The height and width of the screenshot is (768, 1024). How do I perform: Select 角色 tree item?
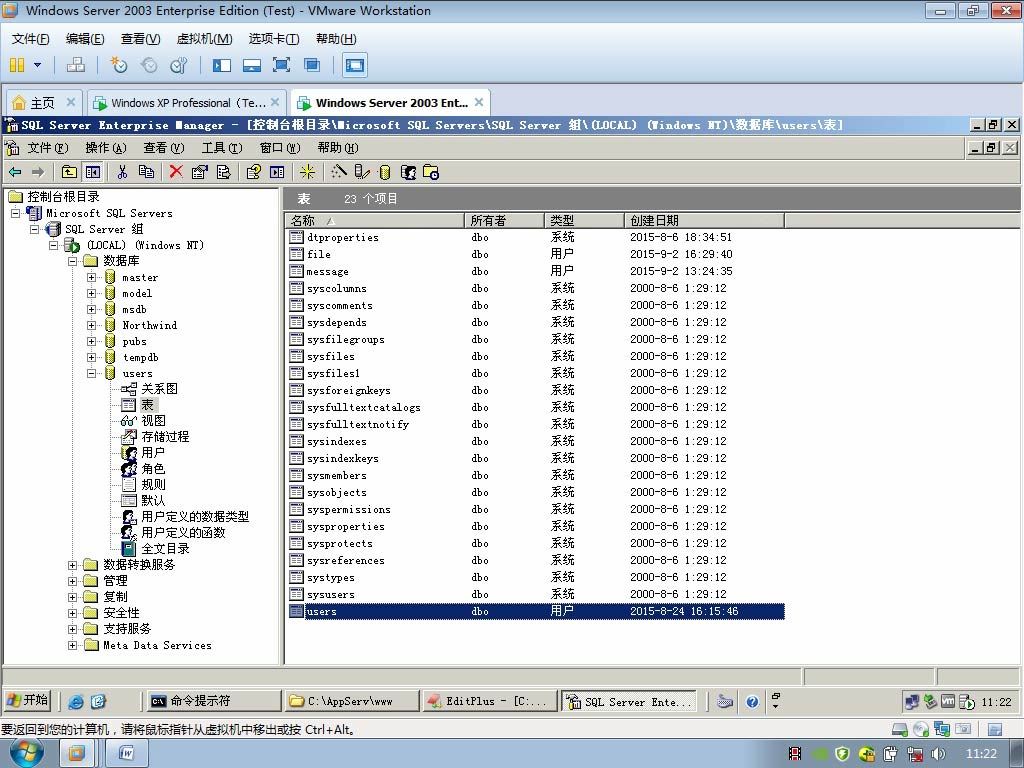tap(153, 468)
